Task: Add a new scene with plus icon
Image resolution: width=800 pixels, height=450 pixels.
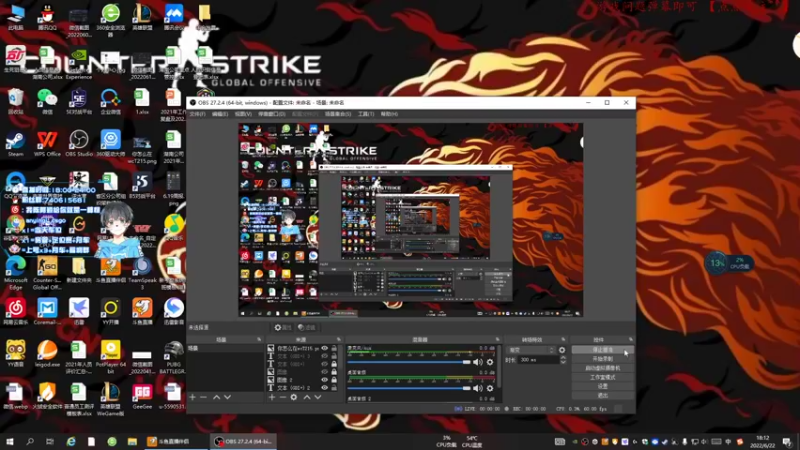Action: [192, 397]
